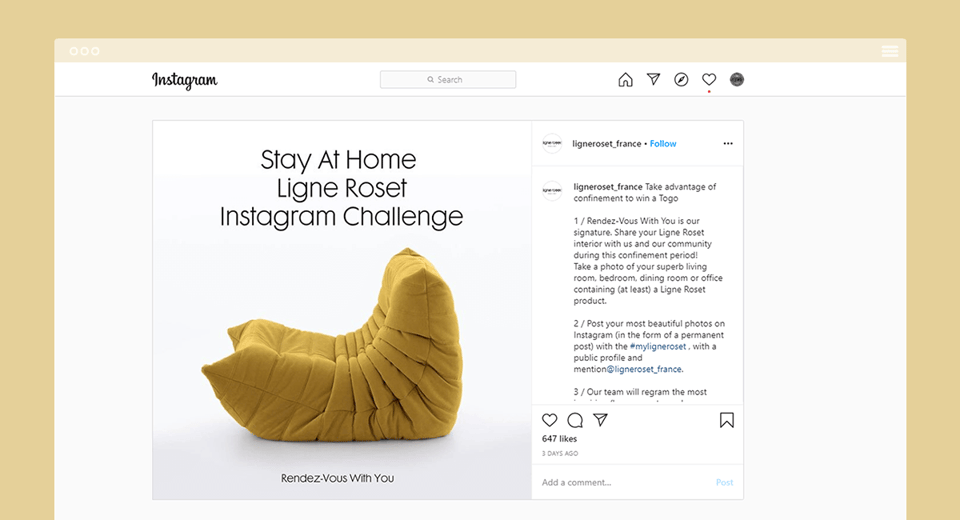Open the #myligneroset hashtag
This screenshot has width=960, height=520.
[x=658, y=347]
